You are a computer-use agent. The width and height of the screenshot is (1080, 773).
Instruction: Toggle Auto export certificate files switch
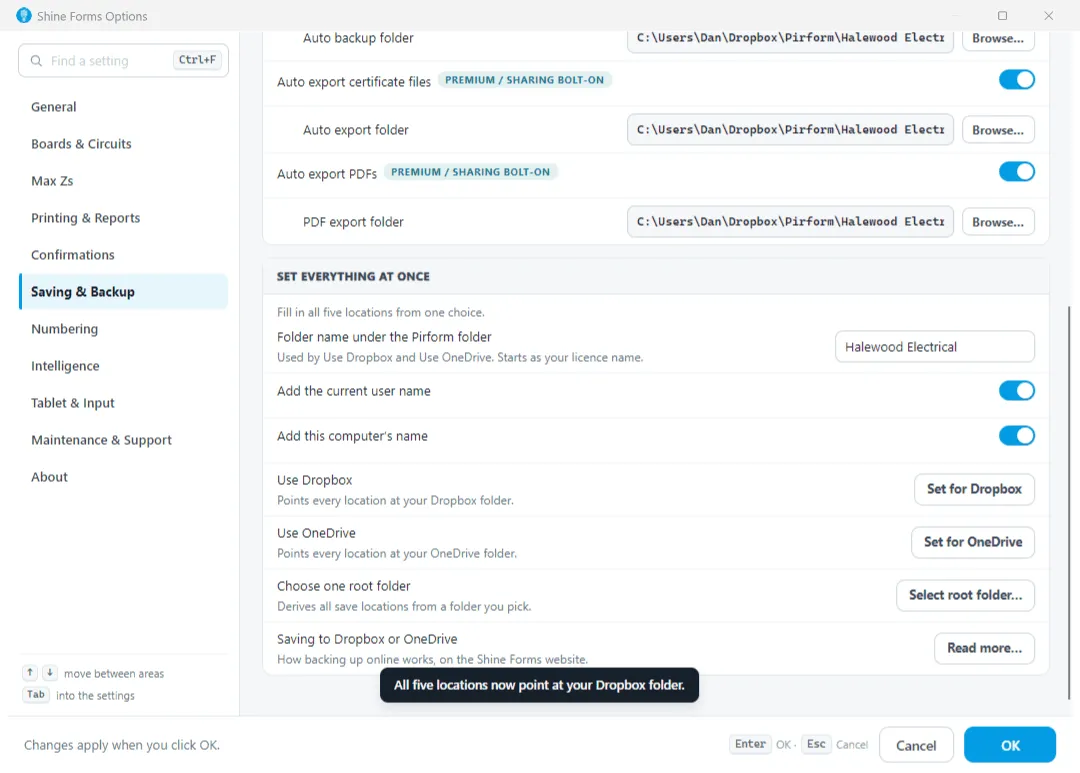point(1016,80)
